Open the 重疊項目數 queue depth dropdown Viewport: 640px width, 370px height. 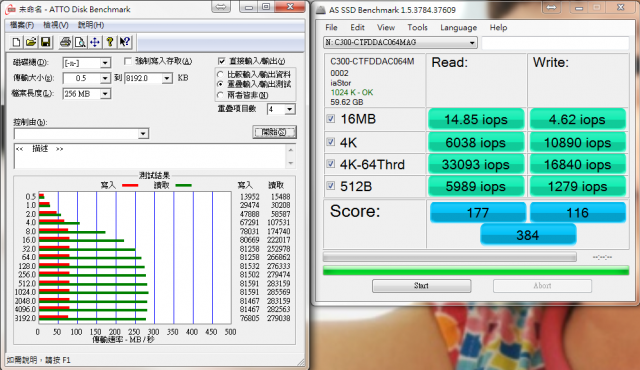click(x=289, y=109)
